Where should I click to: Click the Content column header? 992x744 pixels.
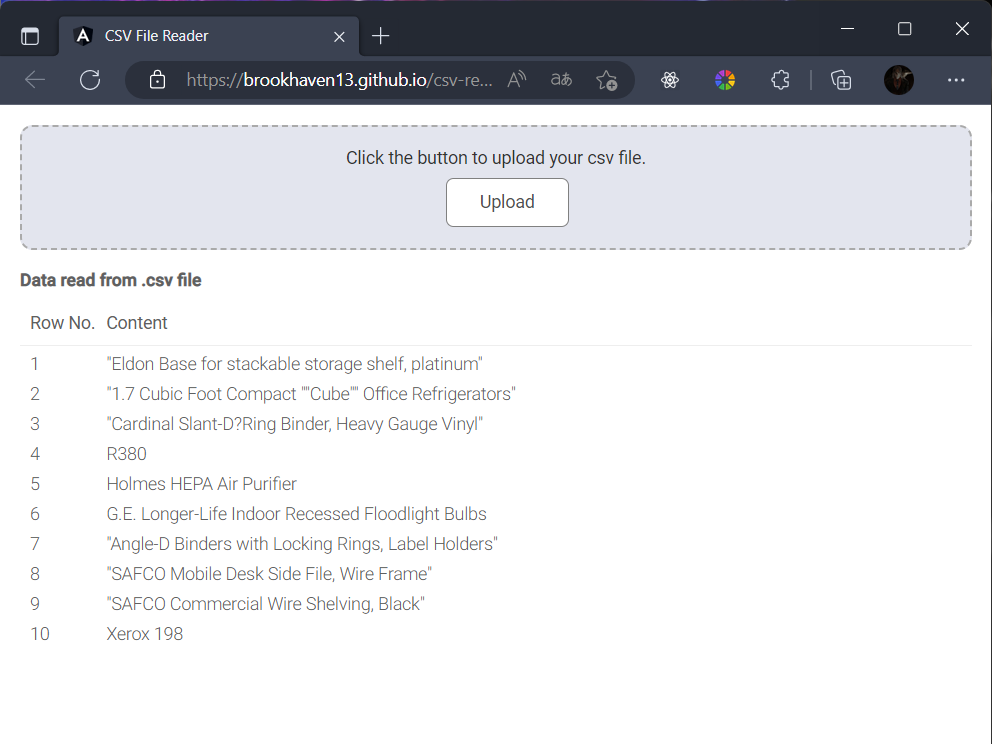click(137, 323)
